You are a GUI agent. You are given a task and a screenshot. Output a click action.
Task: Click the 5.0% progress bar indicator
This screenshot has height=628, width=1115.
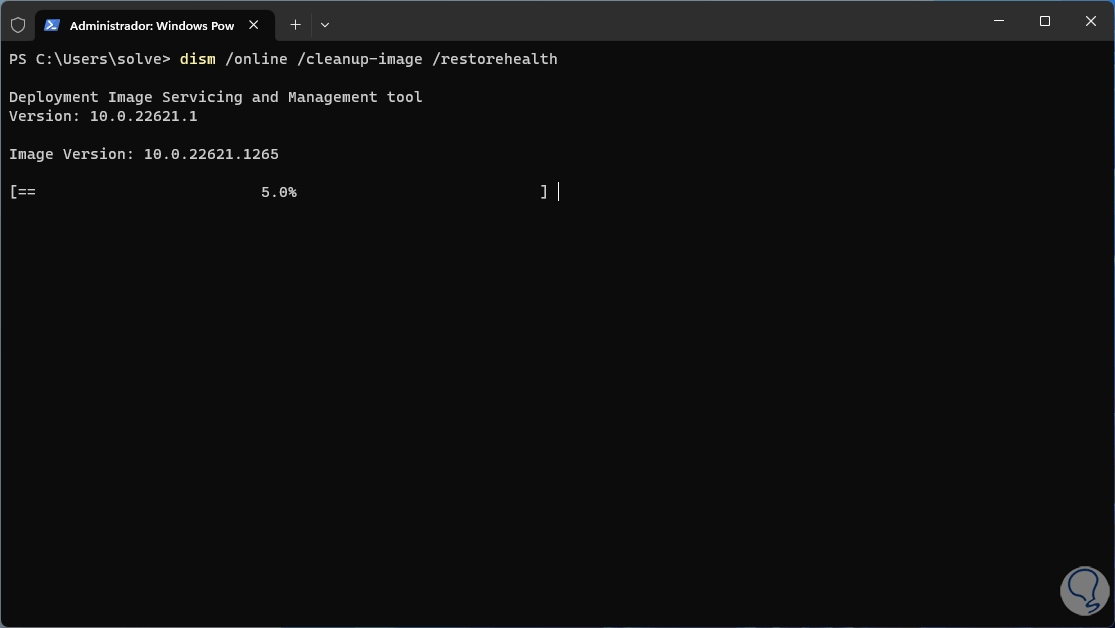click(279, 192)
